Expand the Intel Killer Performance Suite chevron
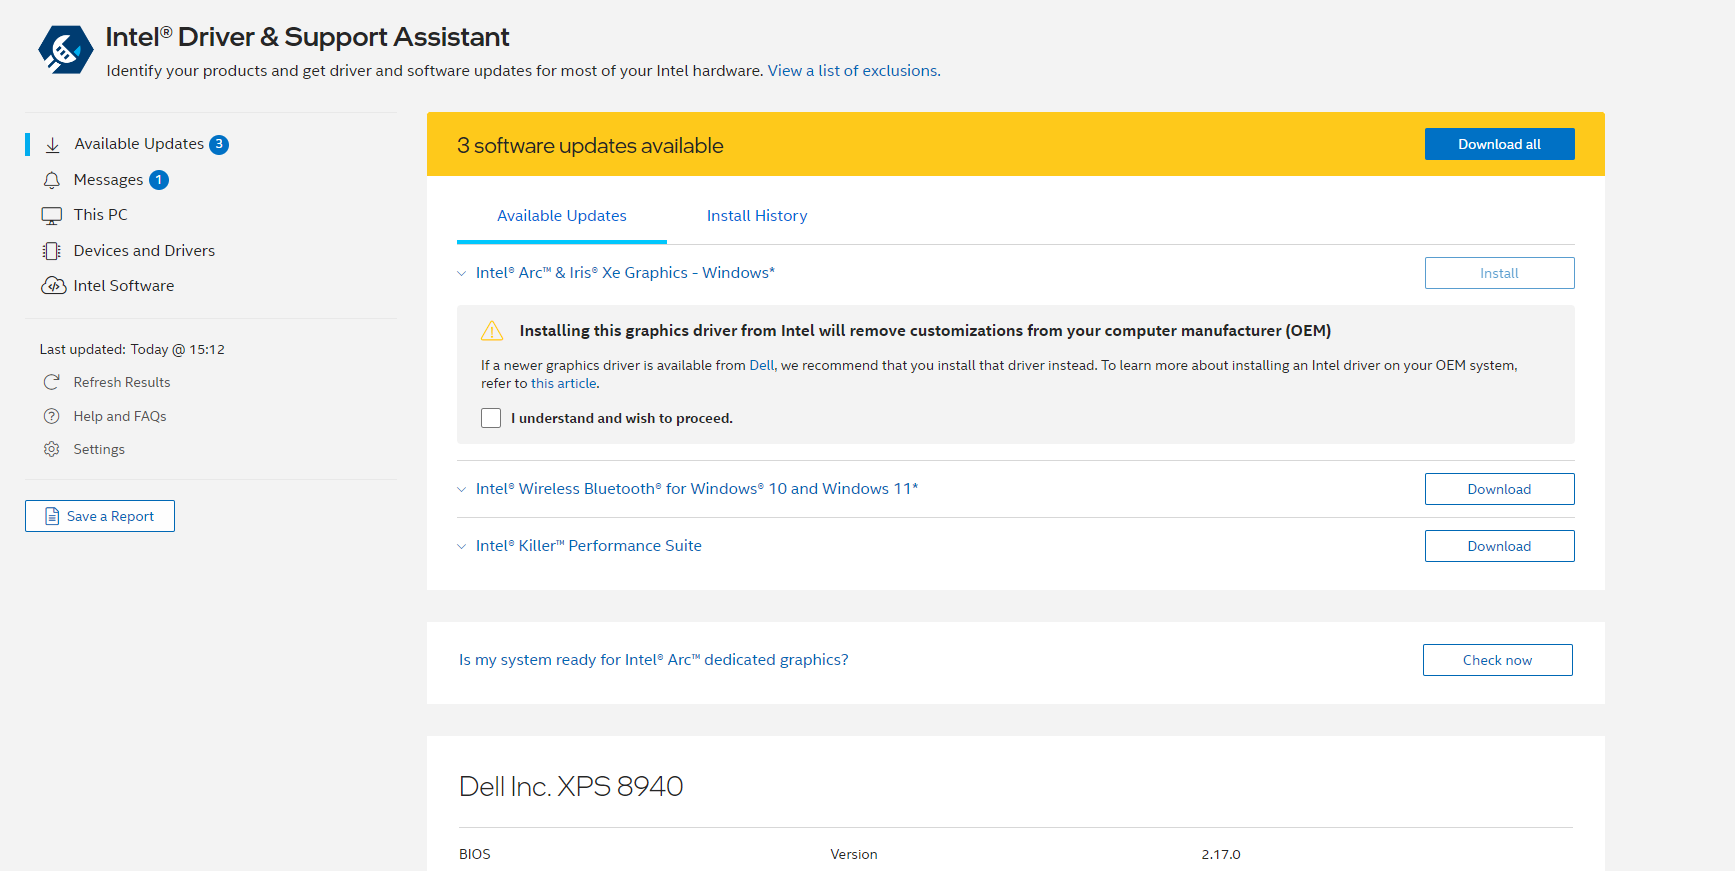This screenshot has width=1735, height=871. (462, 546)
